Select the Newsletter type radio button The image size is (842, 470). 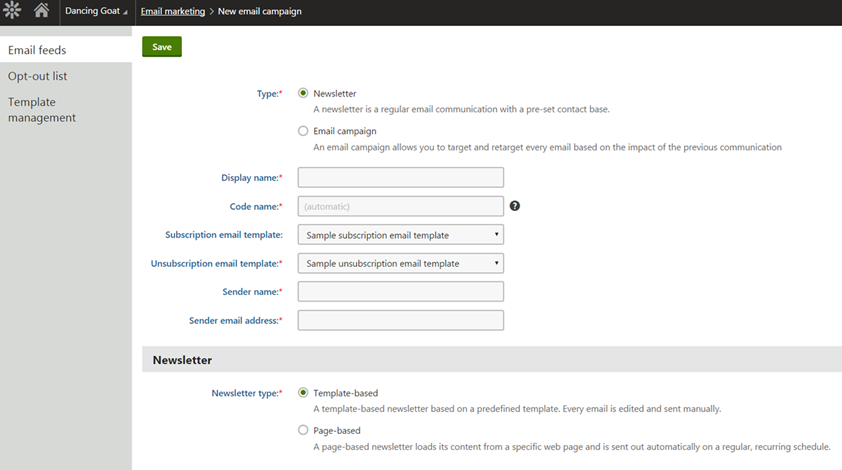304,93
